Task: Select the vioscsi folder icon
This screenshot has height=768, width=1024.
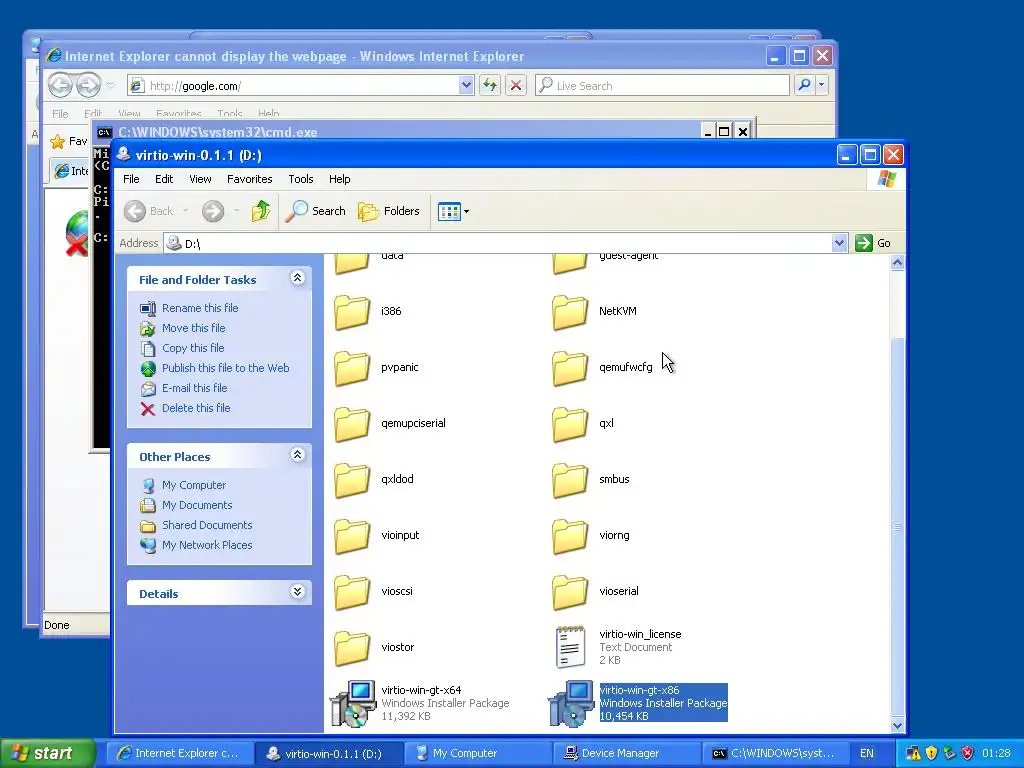Action: coord(352,592)
